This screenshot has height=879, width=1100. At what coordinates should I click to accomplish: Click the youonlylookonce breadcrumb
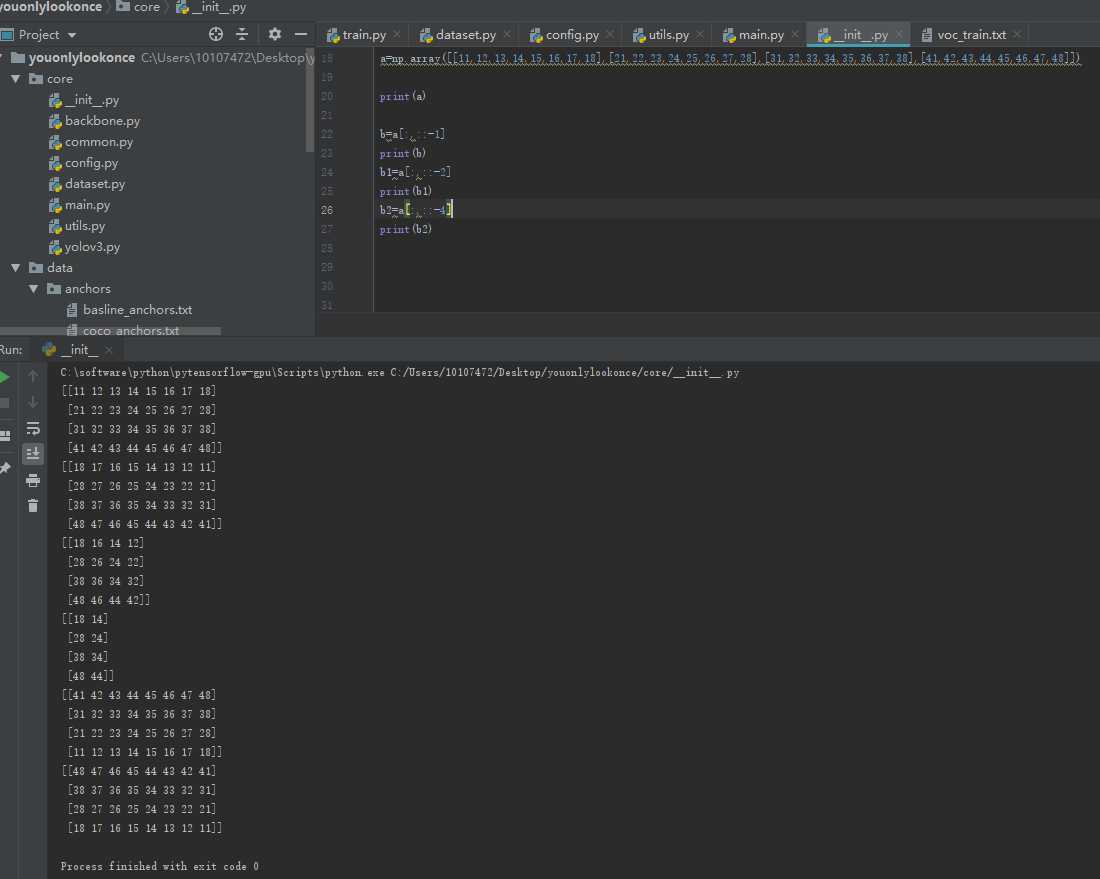(x=51, y=7)
